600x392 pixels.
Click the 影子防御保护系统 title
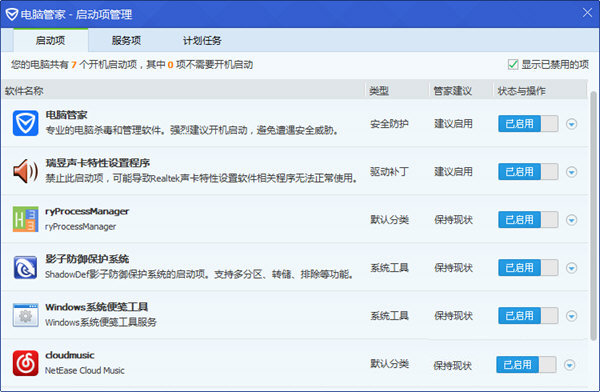click(x=87, y=259)
